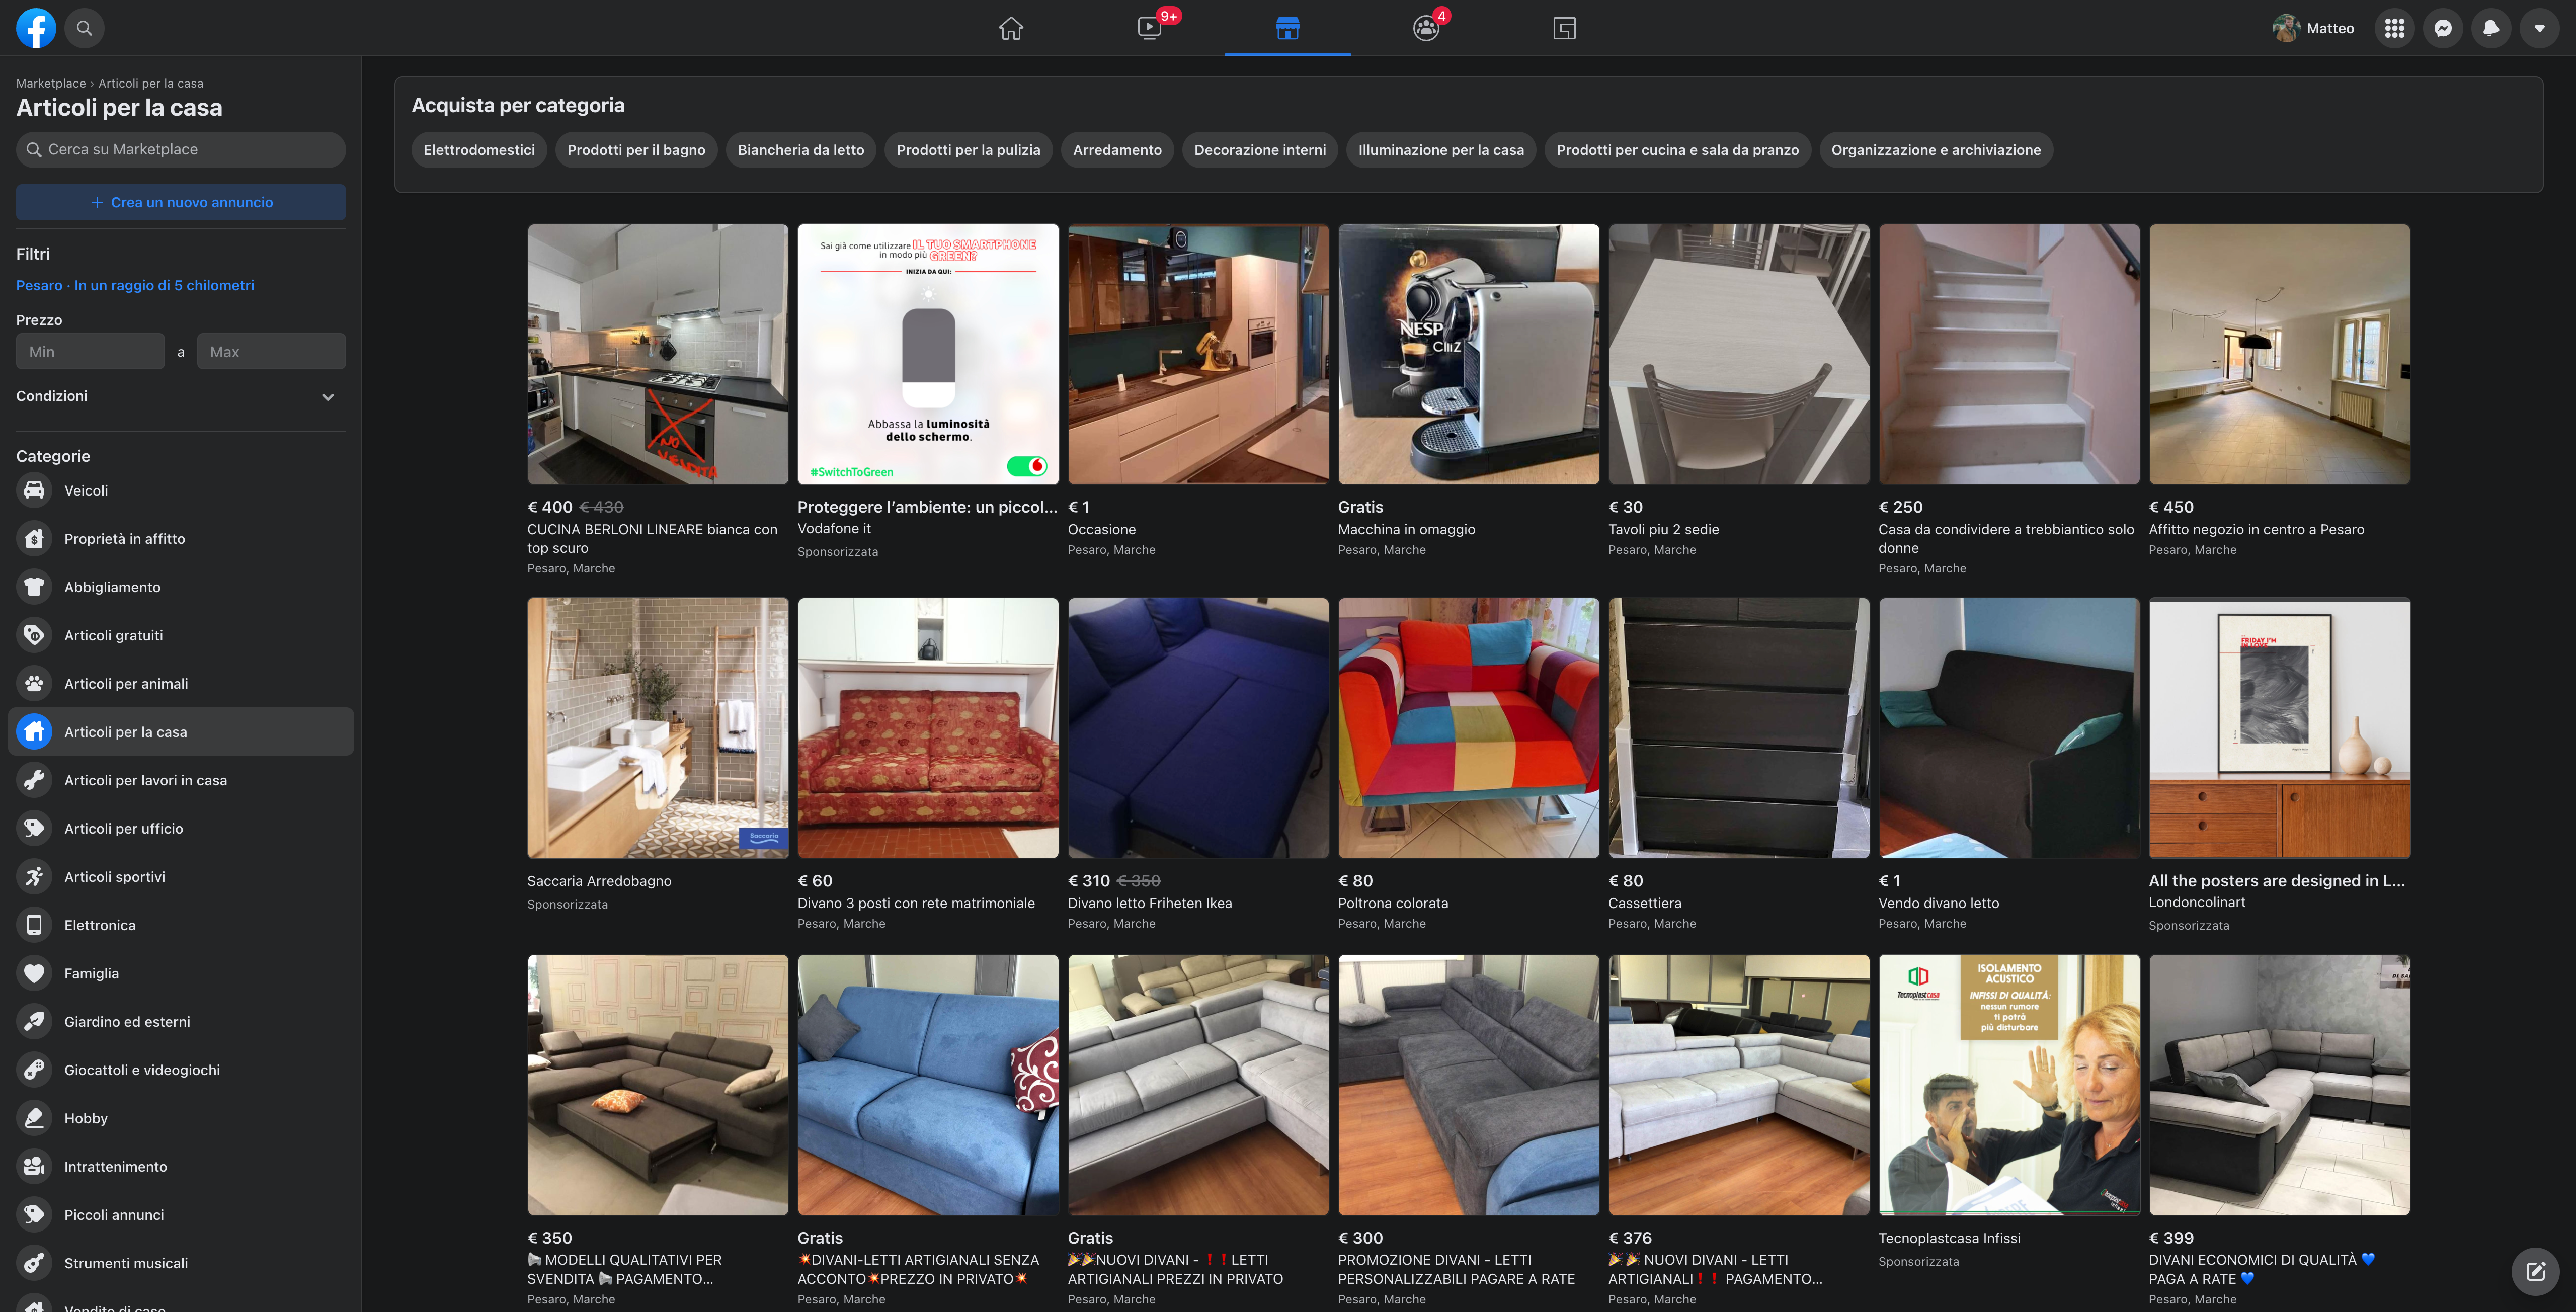Open the Piccoli annunci category
The height and width of the screenshot is (1312, 2576).
[x=181, y=1215]
